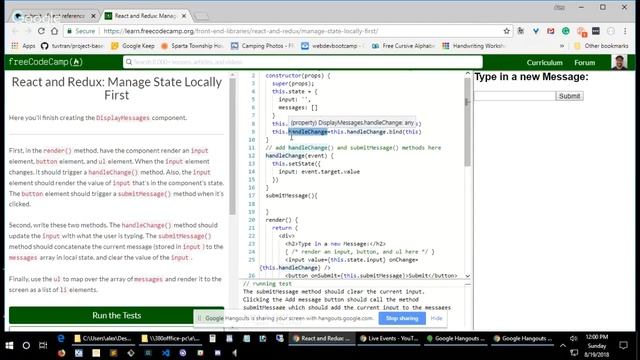Click the Submit button in preview
The image size is (640, 360).
tap(569, 96)
